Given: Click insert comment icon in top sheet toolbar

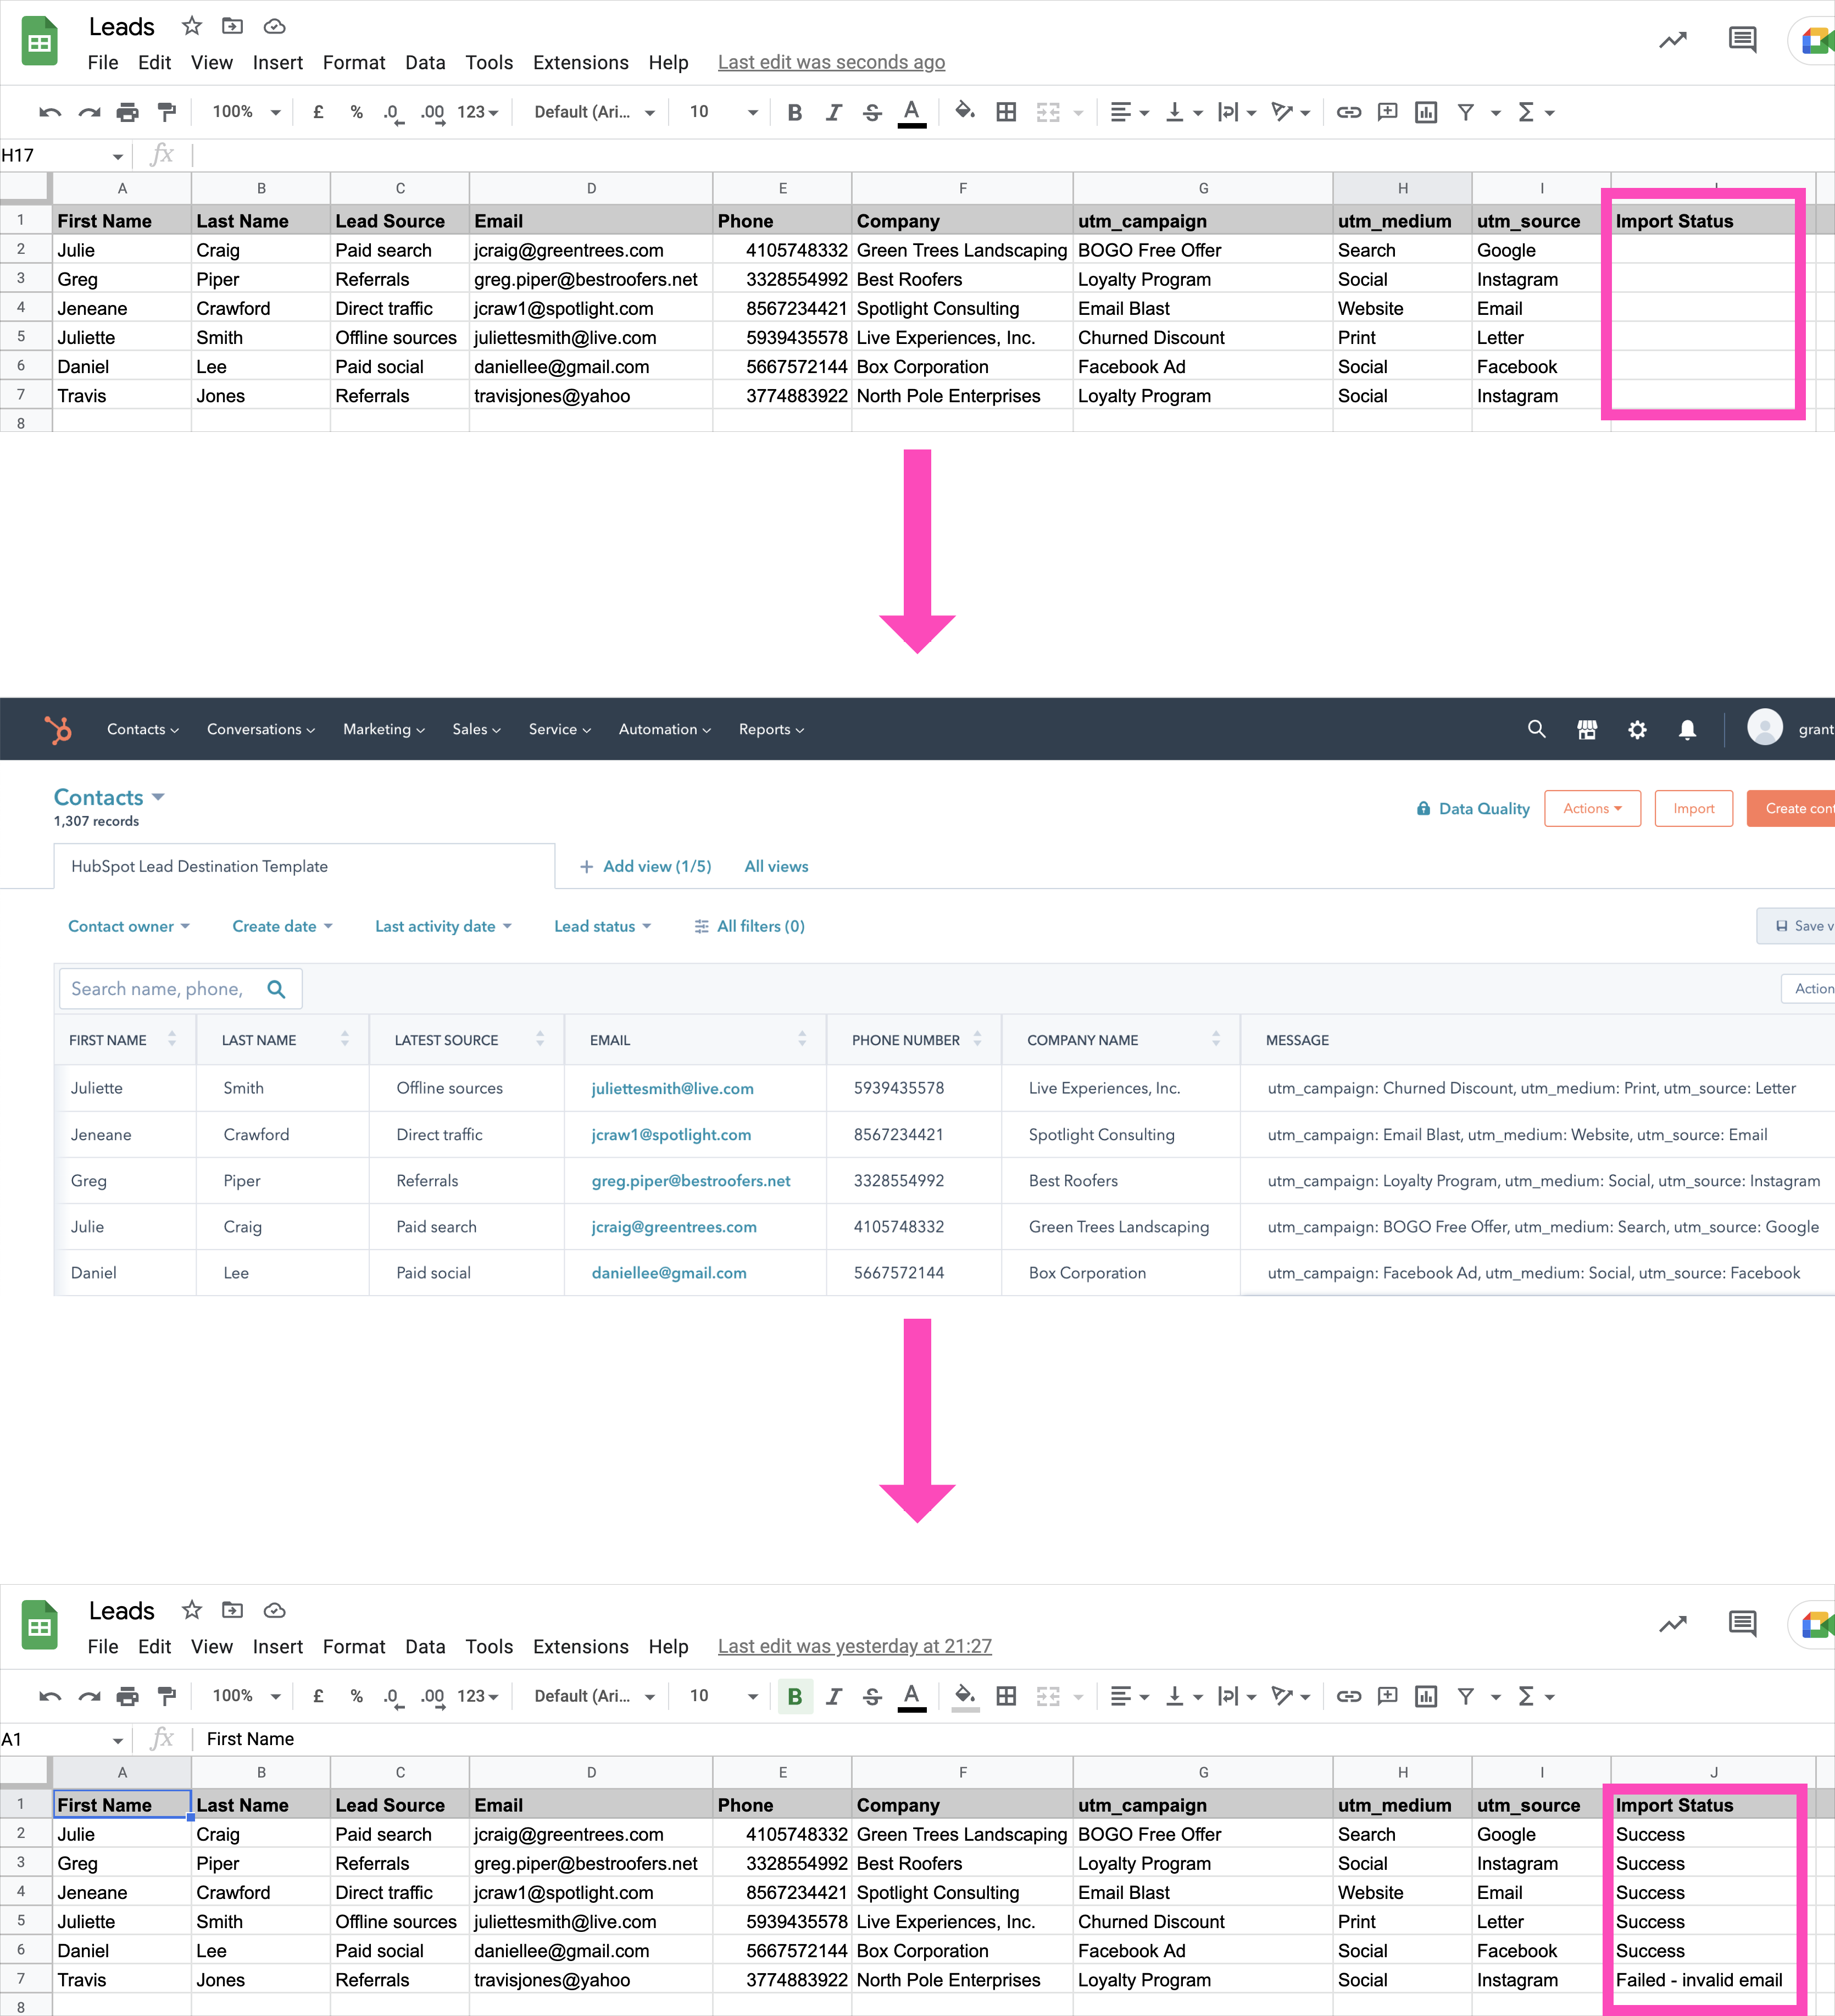Looking at the screenshot, I should (1387, 112).
